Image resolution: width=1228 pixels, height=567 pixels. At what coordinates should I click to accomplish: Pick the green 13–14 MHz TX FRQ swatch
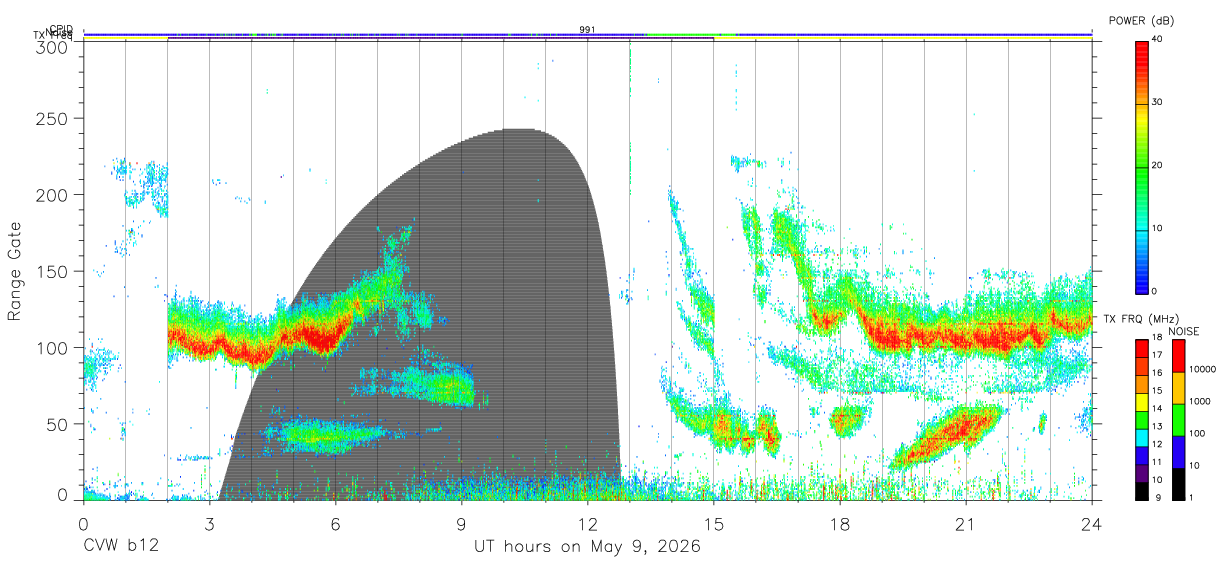(1140, 418)
